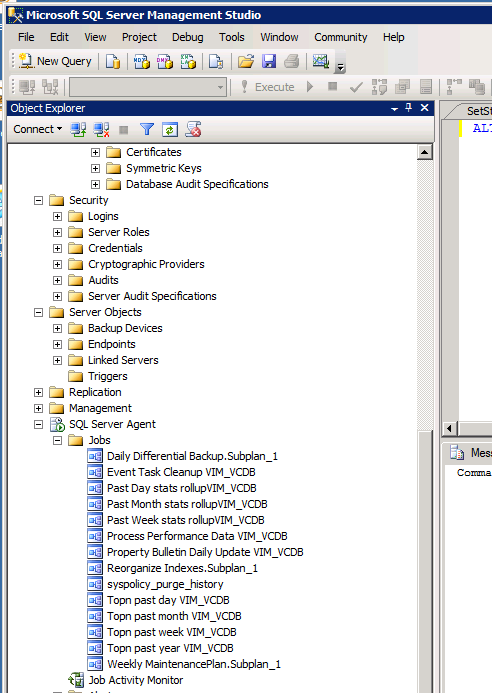Screen dimensions: 492x693
Task: Open the File menu
Action: [x=26, y=37]
